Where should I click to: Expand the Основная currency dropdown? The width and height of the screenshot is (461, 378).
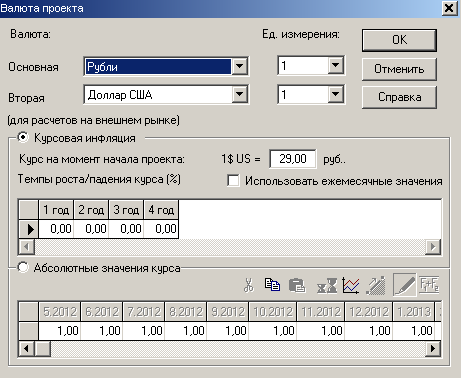(x=239, y=66)
